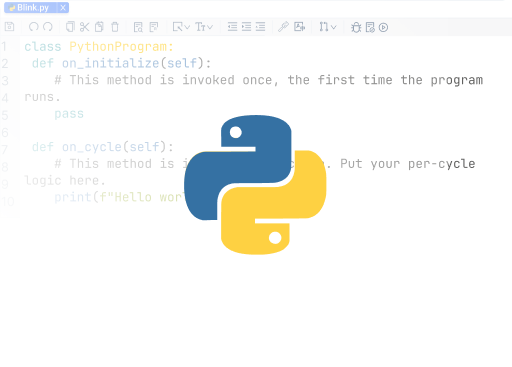Viewport: 512px width, 367px height.
Task: Click the Save icon in toolbar
Action: (x=9, y=27)
